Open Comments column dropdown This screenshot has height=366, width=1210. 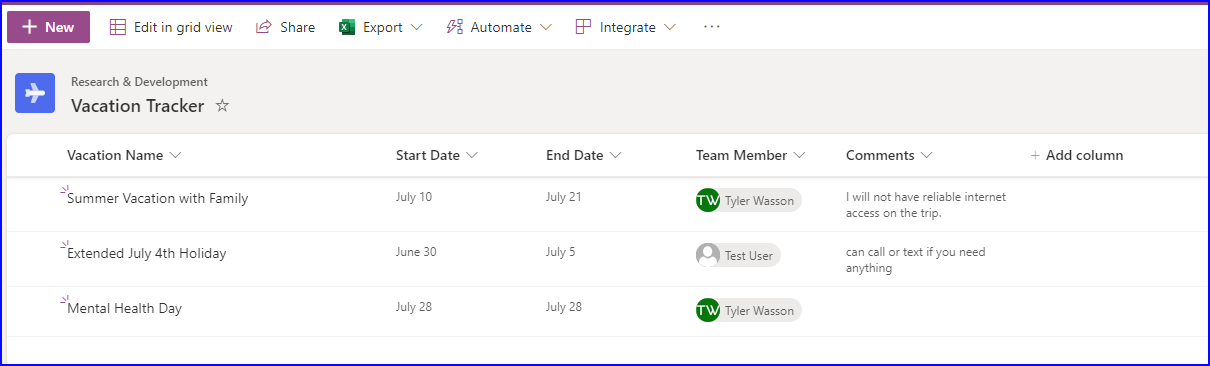pyautogui.click(x=927, y=155)
